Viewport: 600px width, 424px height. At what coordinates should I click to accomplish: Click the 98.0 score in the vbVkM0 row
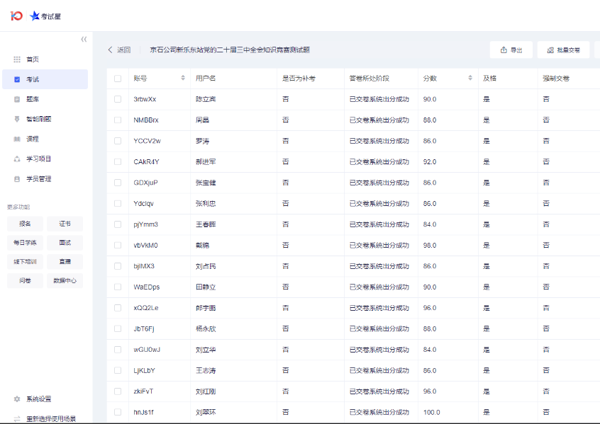pos(430,245)
